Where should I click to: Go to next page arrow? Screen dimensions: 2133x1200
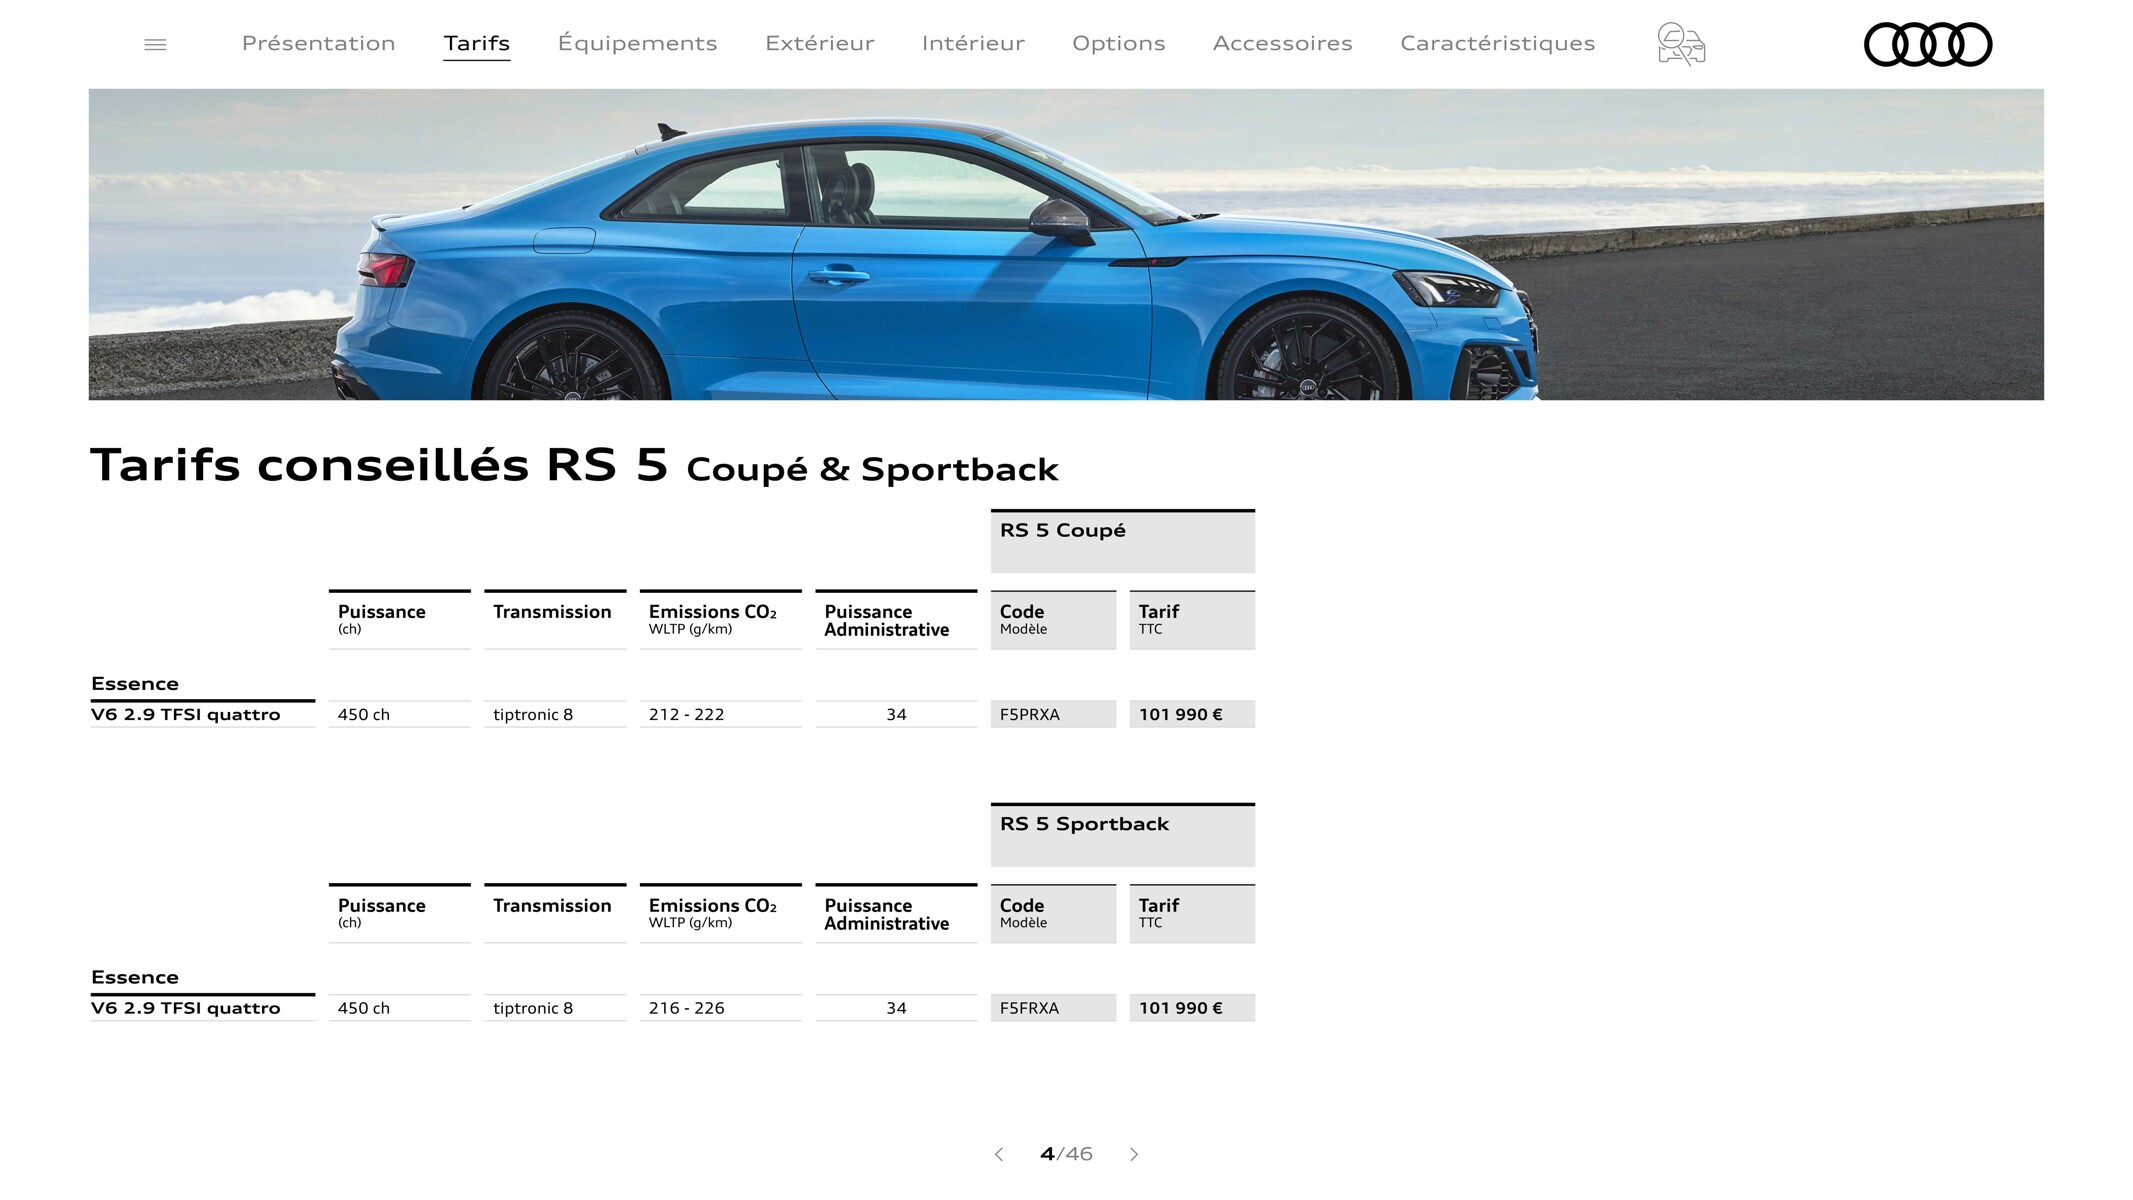[1133, 1154]
